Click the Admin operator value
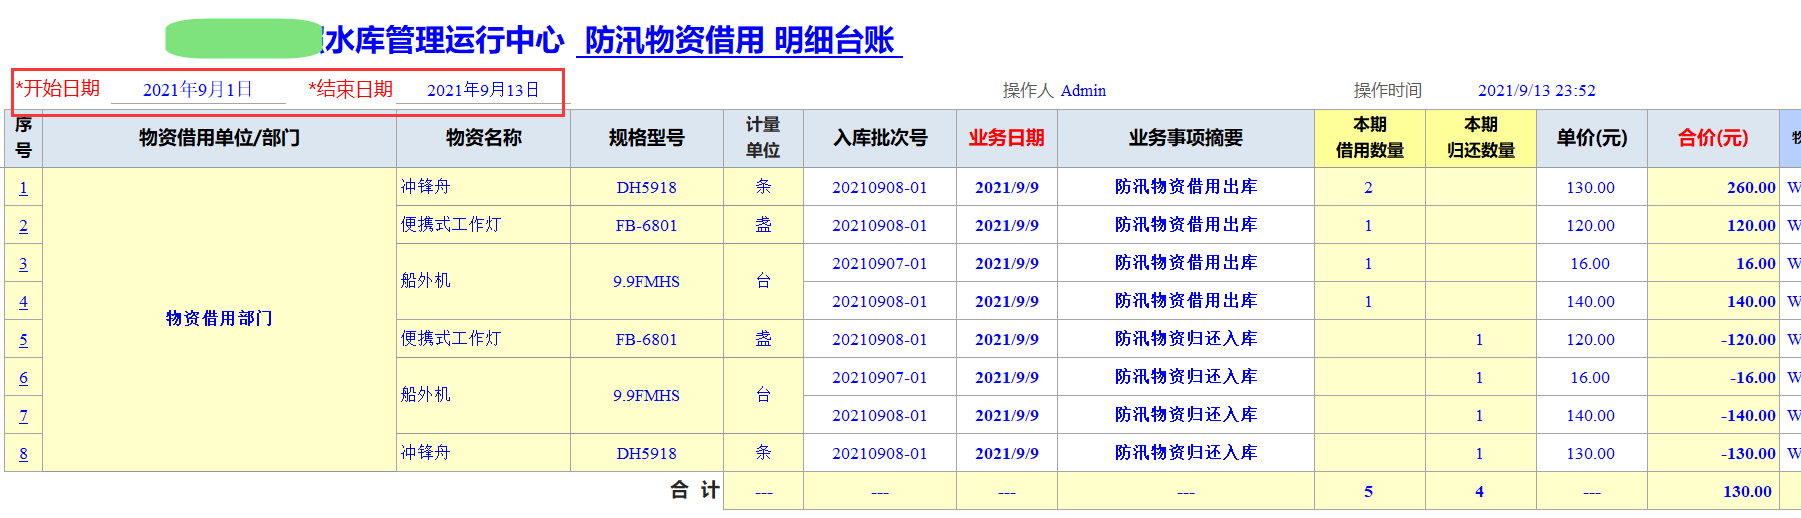 tap(1083, 91)
